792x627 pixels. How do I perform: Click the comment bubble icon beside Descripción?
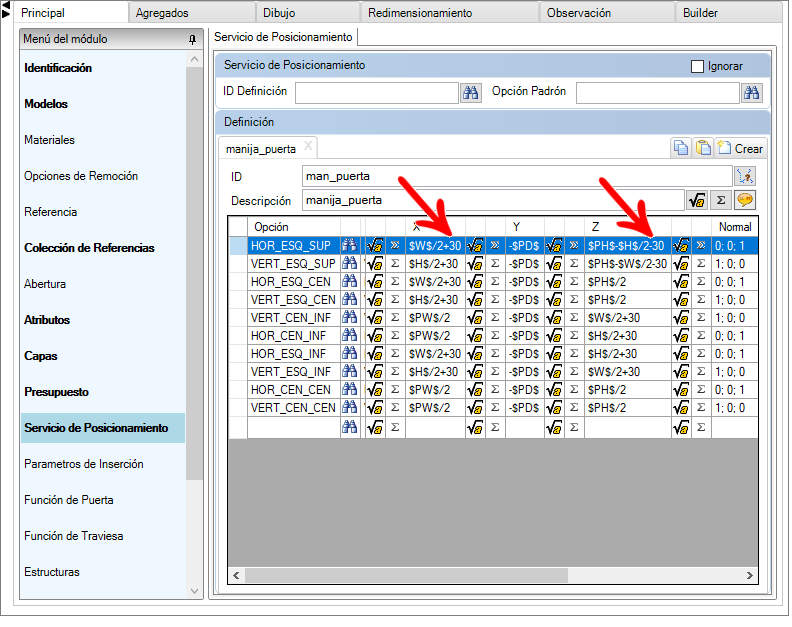point(745,200)
